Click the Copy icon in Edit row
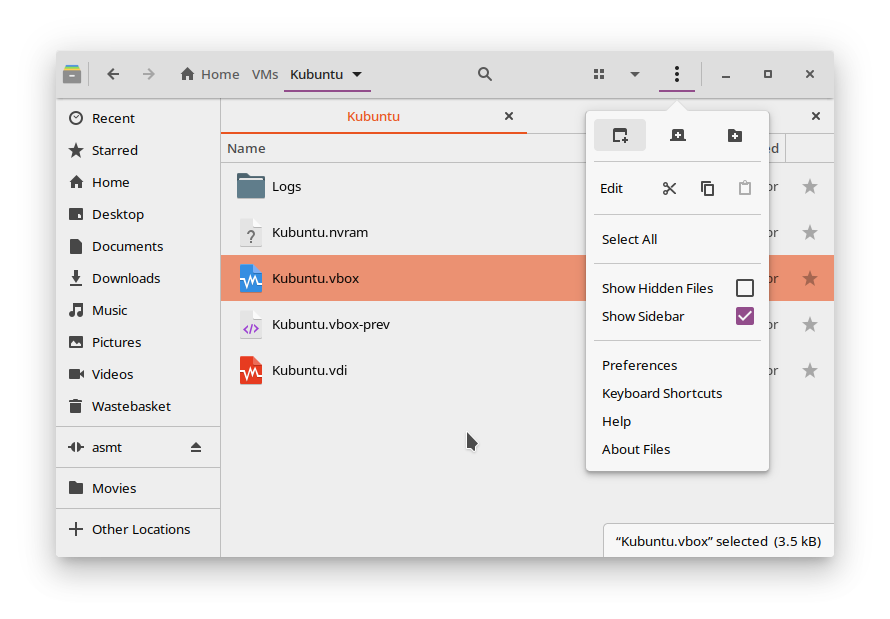The width and height of the screenshot is (890, 619). pos(707,188)
